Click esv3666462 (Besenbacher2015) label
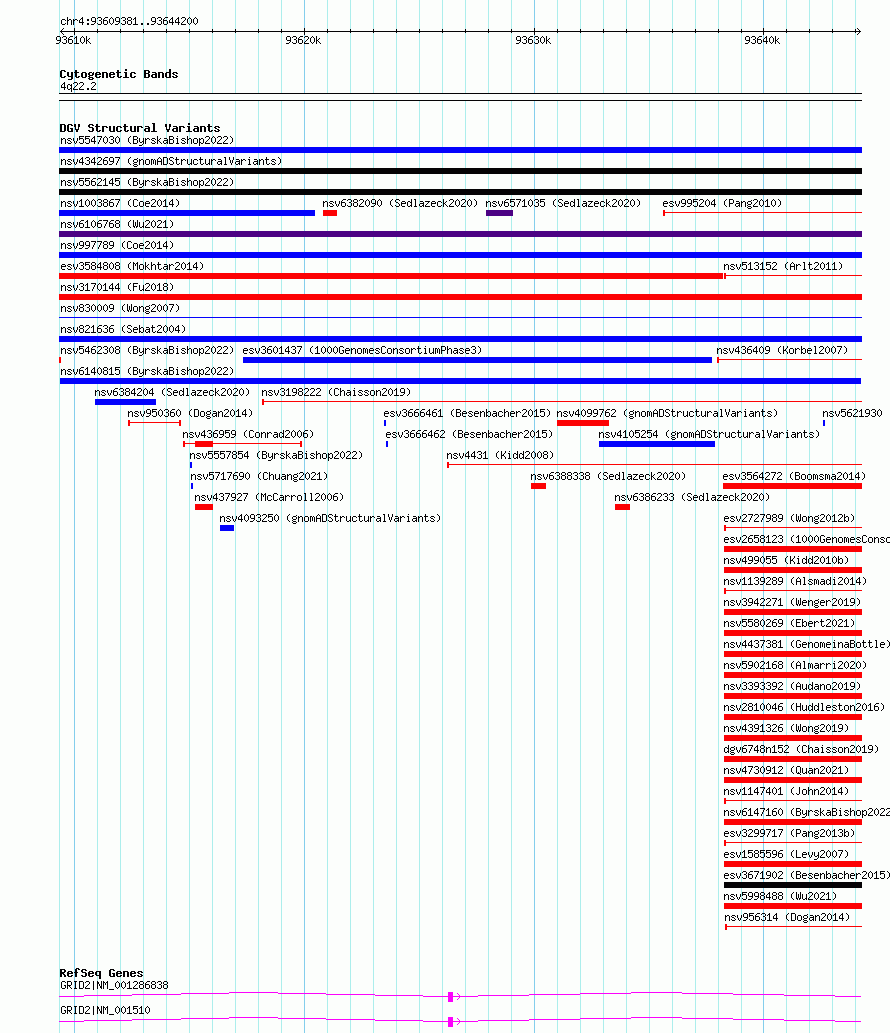This screenshot has height=1033, width=890. [x=469, y=435]
